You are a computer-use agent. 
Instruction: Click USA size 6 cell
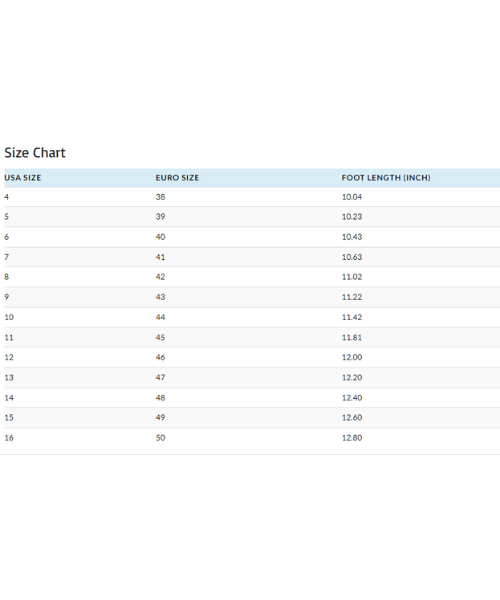(x=7, y=237)
